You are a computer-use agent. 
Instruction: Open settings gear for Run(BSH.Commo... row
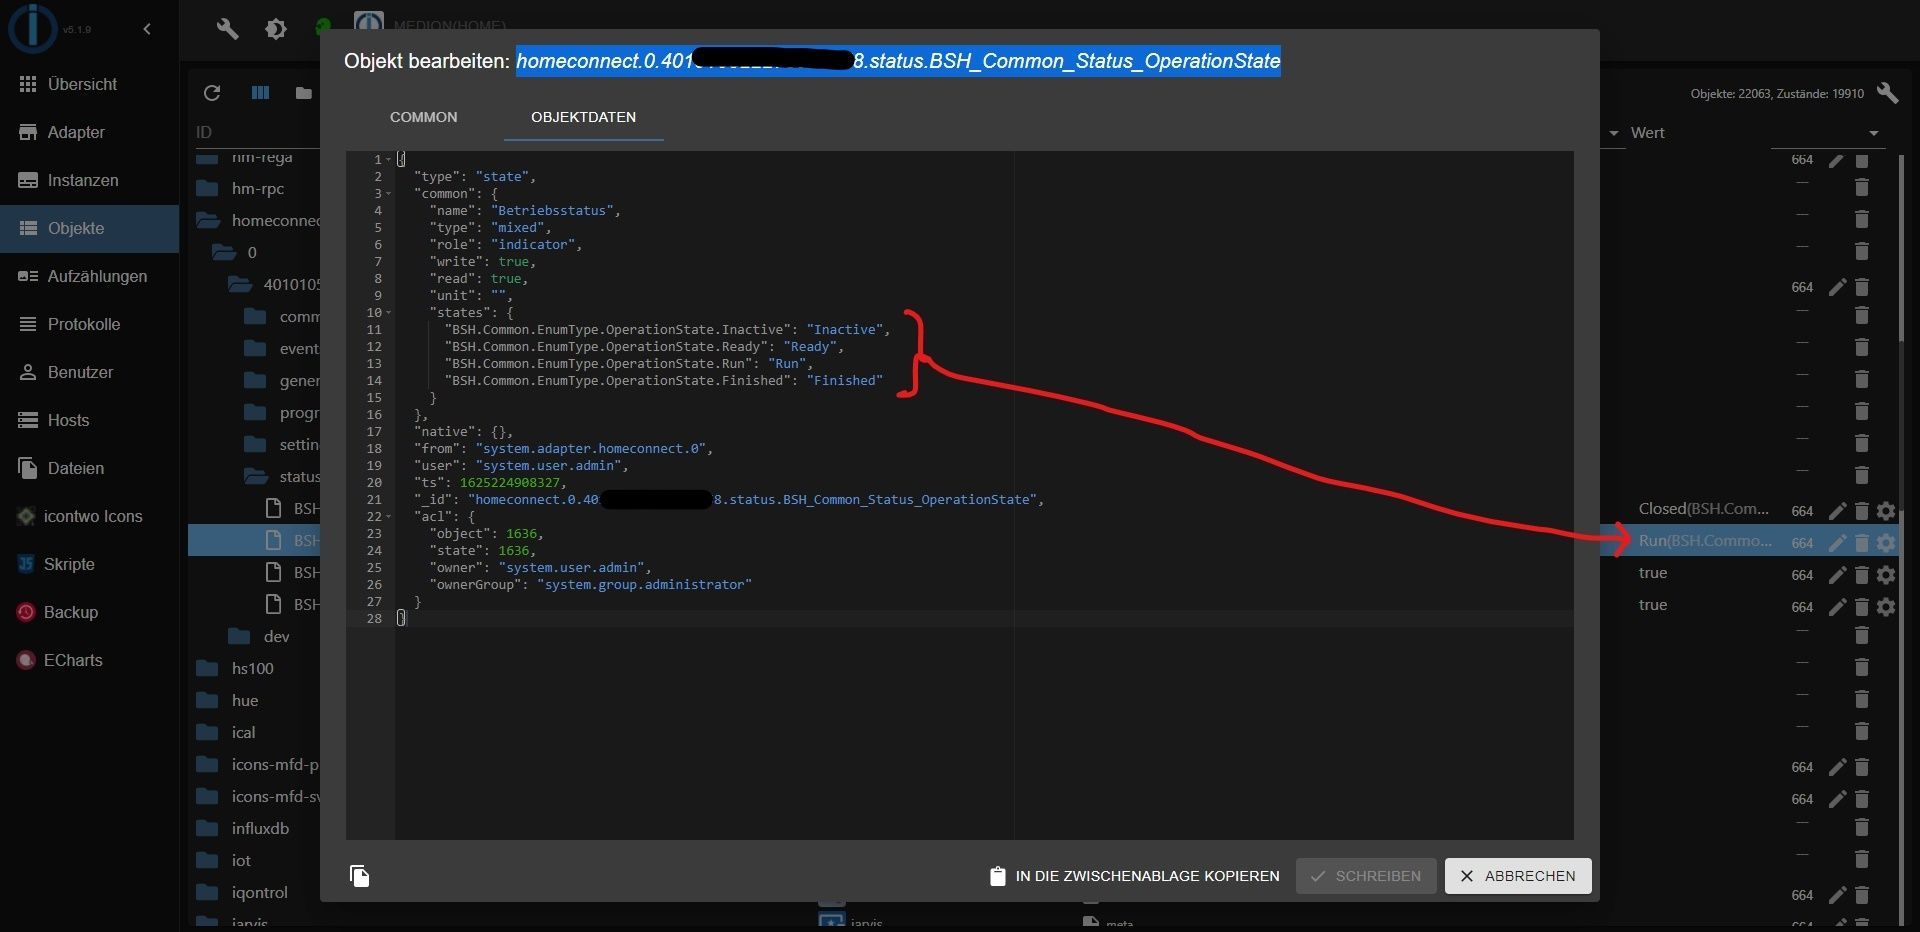pyautogui.click(x=1886, y=543)
